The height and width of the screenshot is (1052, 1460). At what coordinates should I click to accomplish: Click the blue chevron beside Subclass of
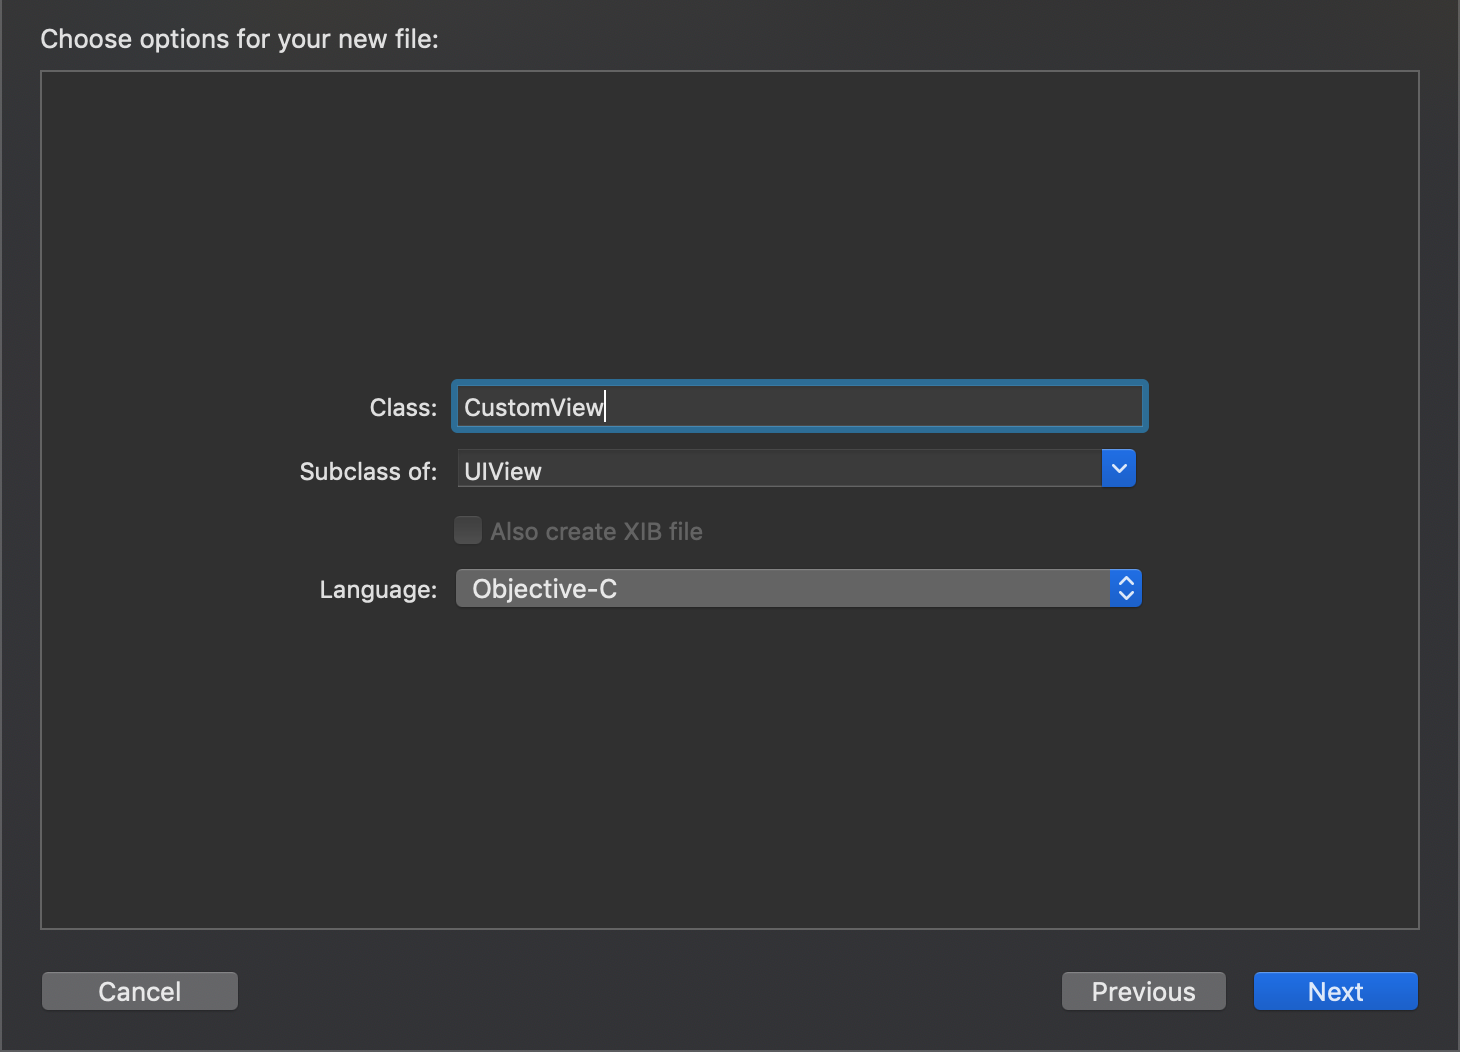pos(1118,468)
